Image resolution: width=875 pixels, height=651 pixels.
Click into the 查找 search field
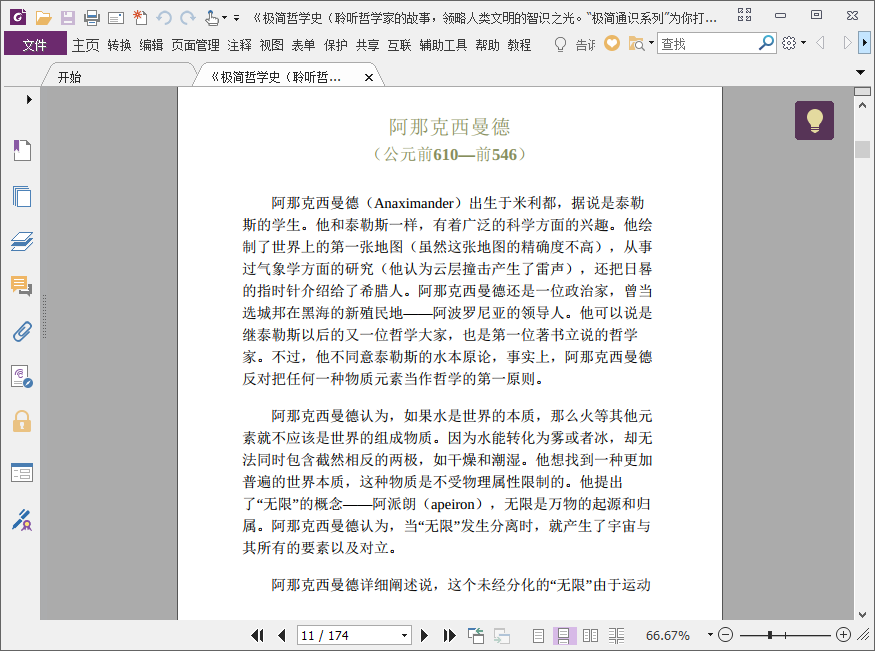tap(708, 44)
